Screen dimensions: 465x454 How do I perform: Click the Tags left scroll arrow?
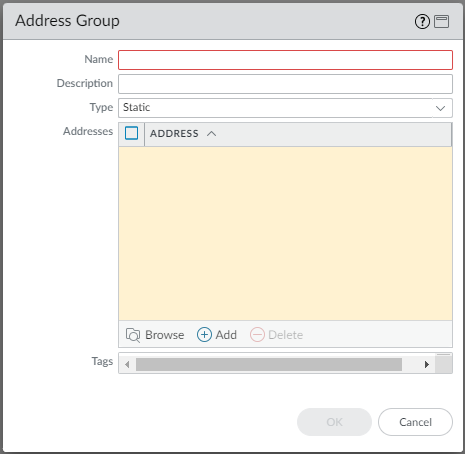point(127,364)
